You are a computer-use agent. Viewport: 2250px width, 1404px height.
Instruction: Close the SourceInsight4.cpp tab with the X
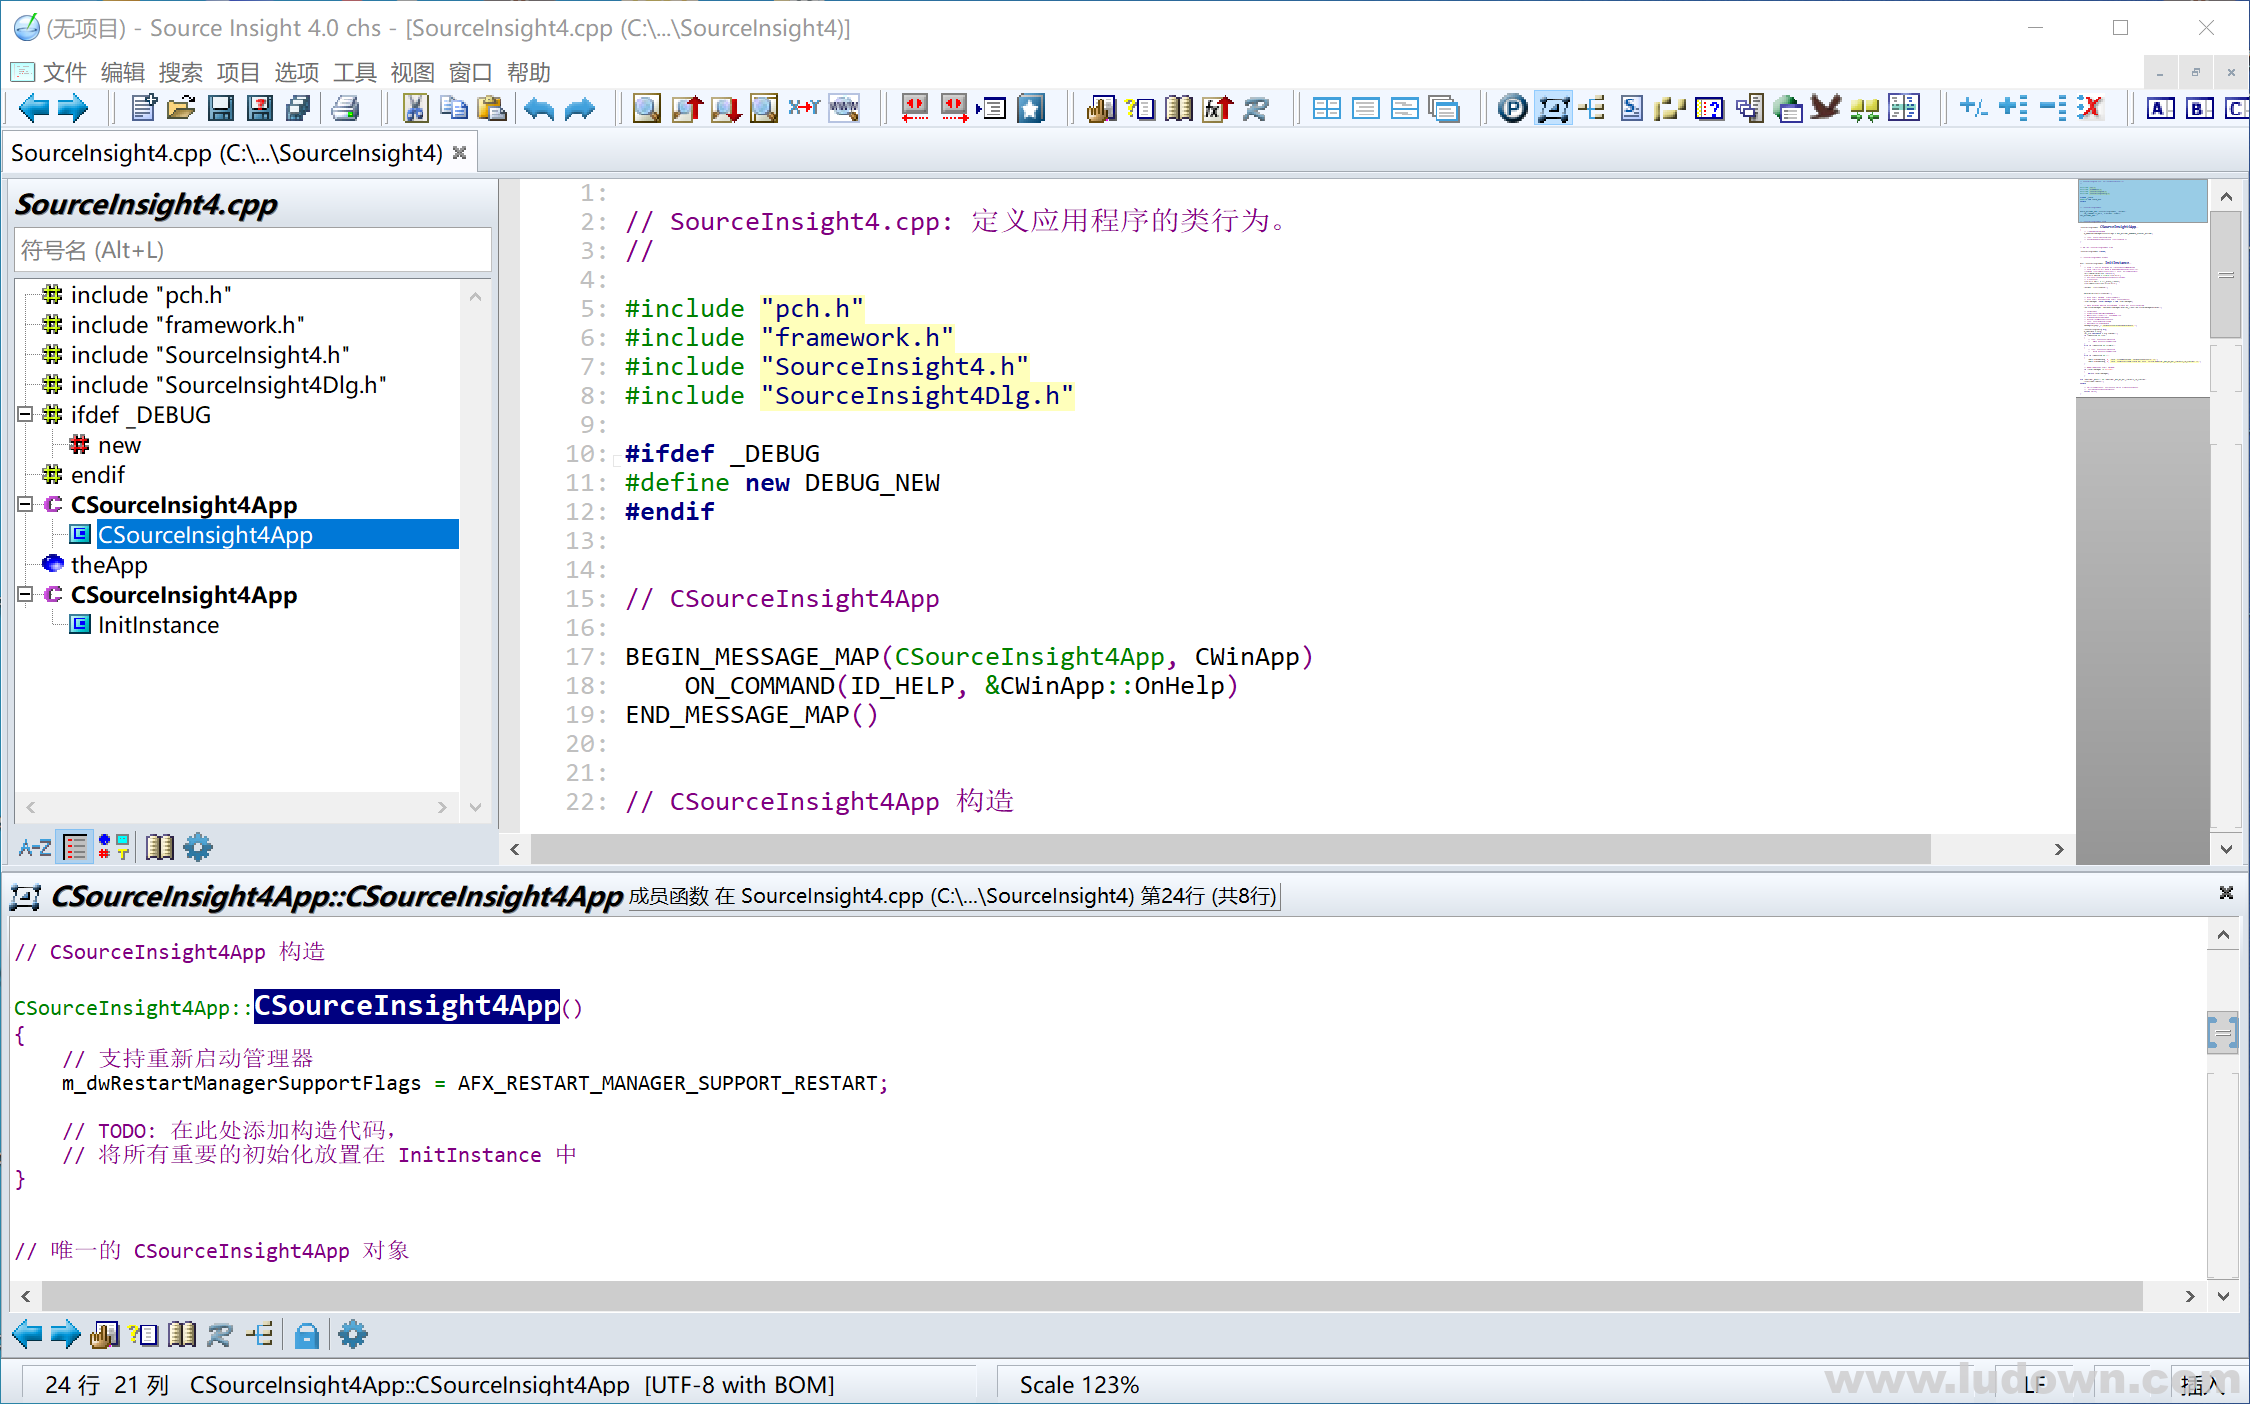[x=460, y=153]
